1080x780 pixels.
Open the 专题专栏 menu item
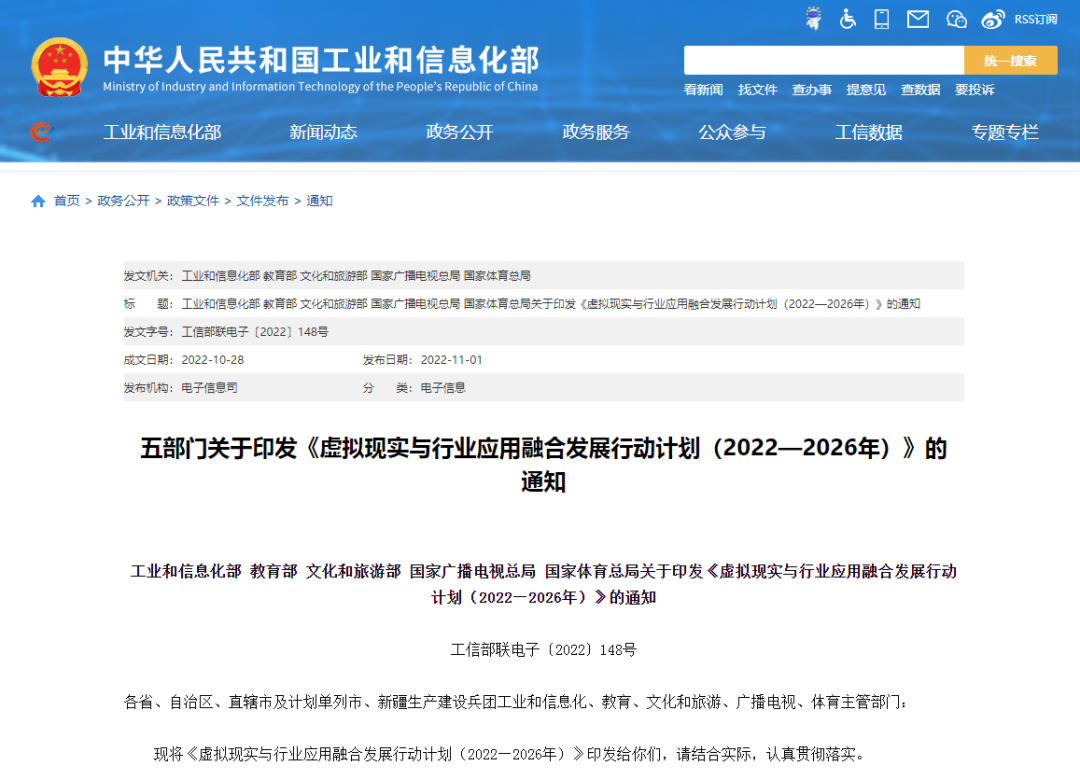(x=1004, y=131)
